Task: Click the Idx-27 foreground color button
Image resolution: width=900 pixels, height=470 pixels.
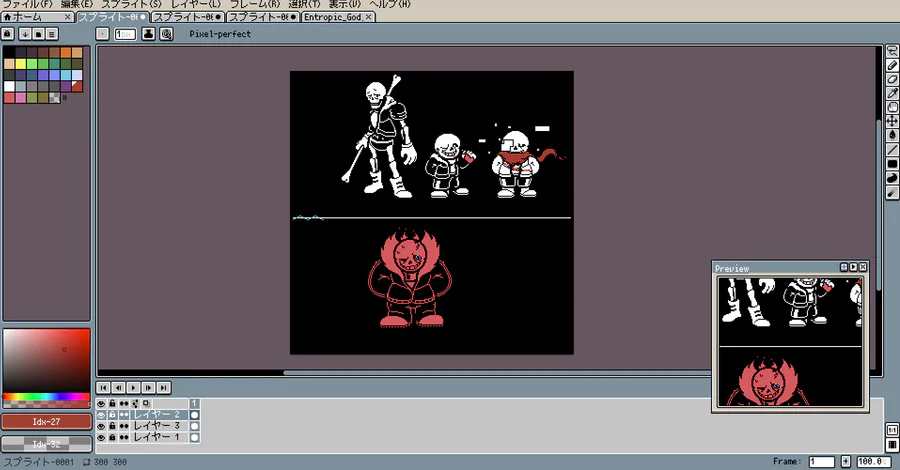Action: coord(46,422)
